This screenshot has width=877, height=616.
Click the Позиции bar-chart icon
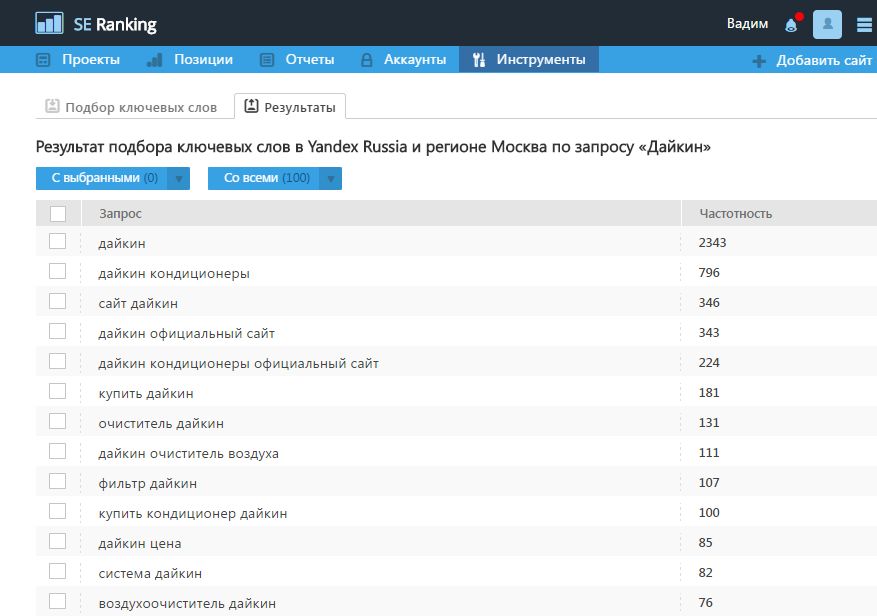tap(154, 60)
